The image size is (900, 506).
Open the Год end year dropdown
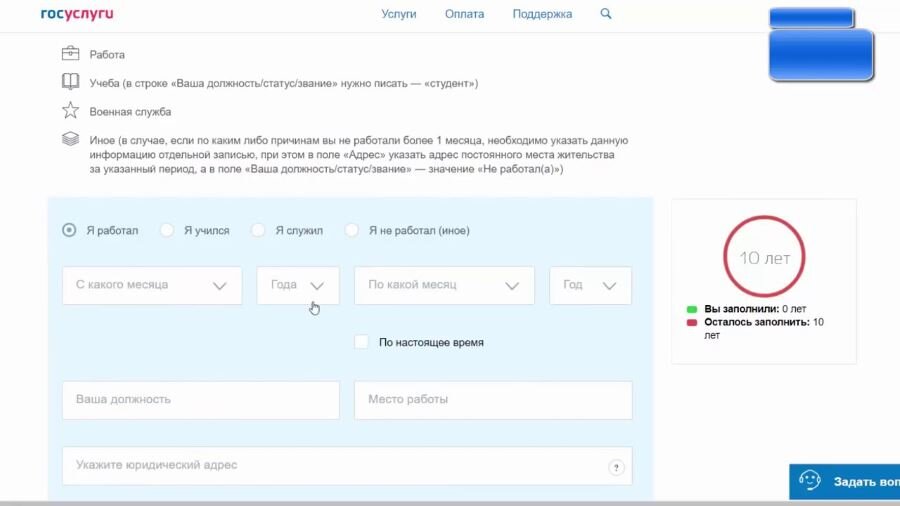(x=591, y=285)
